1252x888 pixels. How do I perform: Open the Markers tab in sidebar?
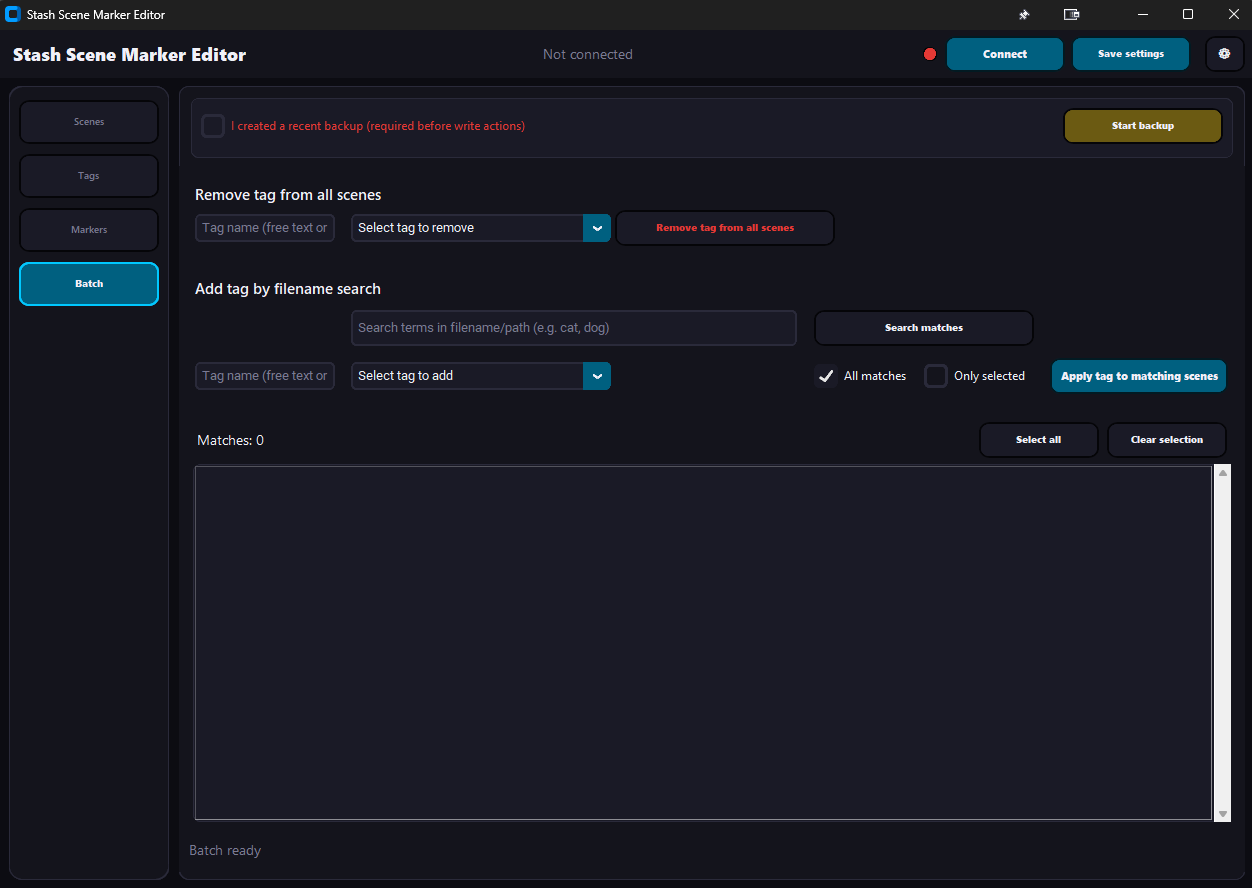tap(89, 230)
